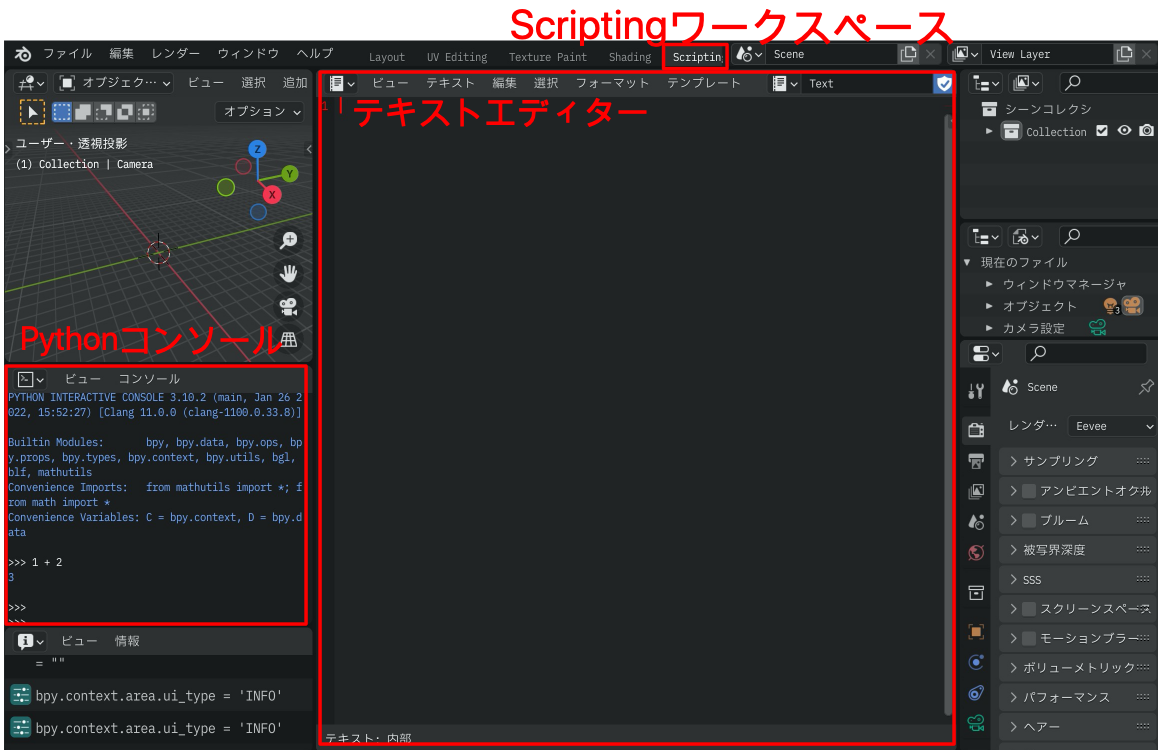Expand the Collection in the outliner
The height and width of the screenshot is (750, 1158).
pos(988,131)
